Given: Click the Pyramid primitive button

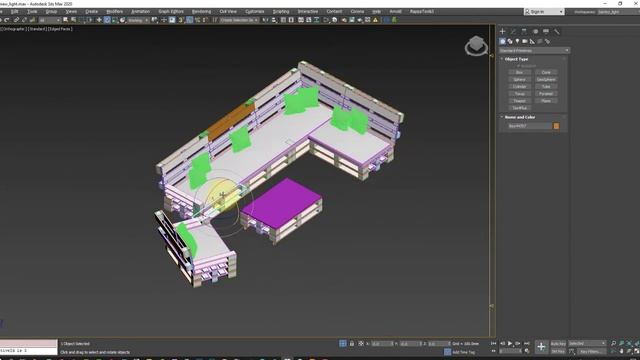Looking at the screenshot, I should pos(546,94).
